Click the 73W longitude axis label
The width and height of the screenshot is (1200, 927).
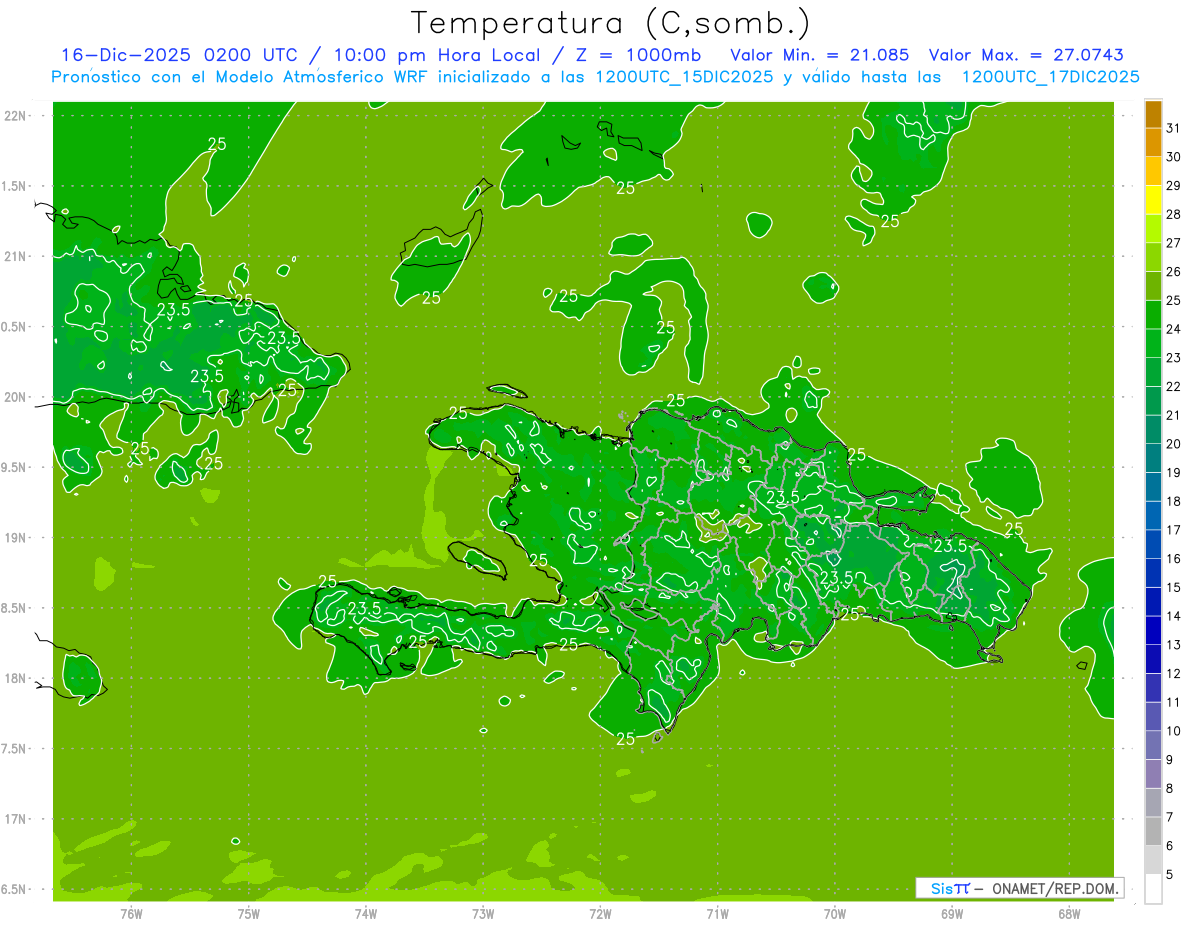point(483,913)
